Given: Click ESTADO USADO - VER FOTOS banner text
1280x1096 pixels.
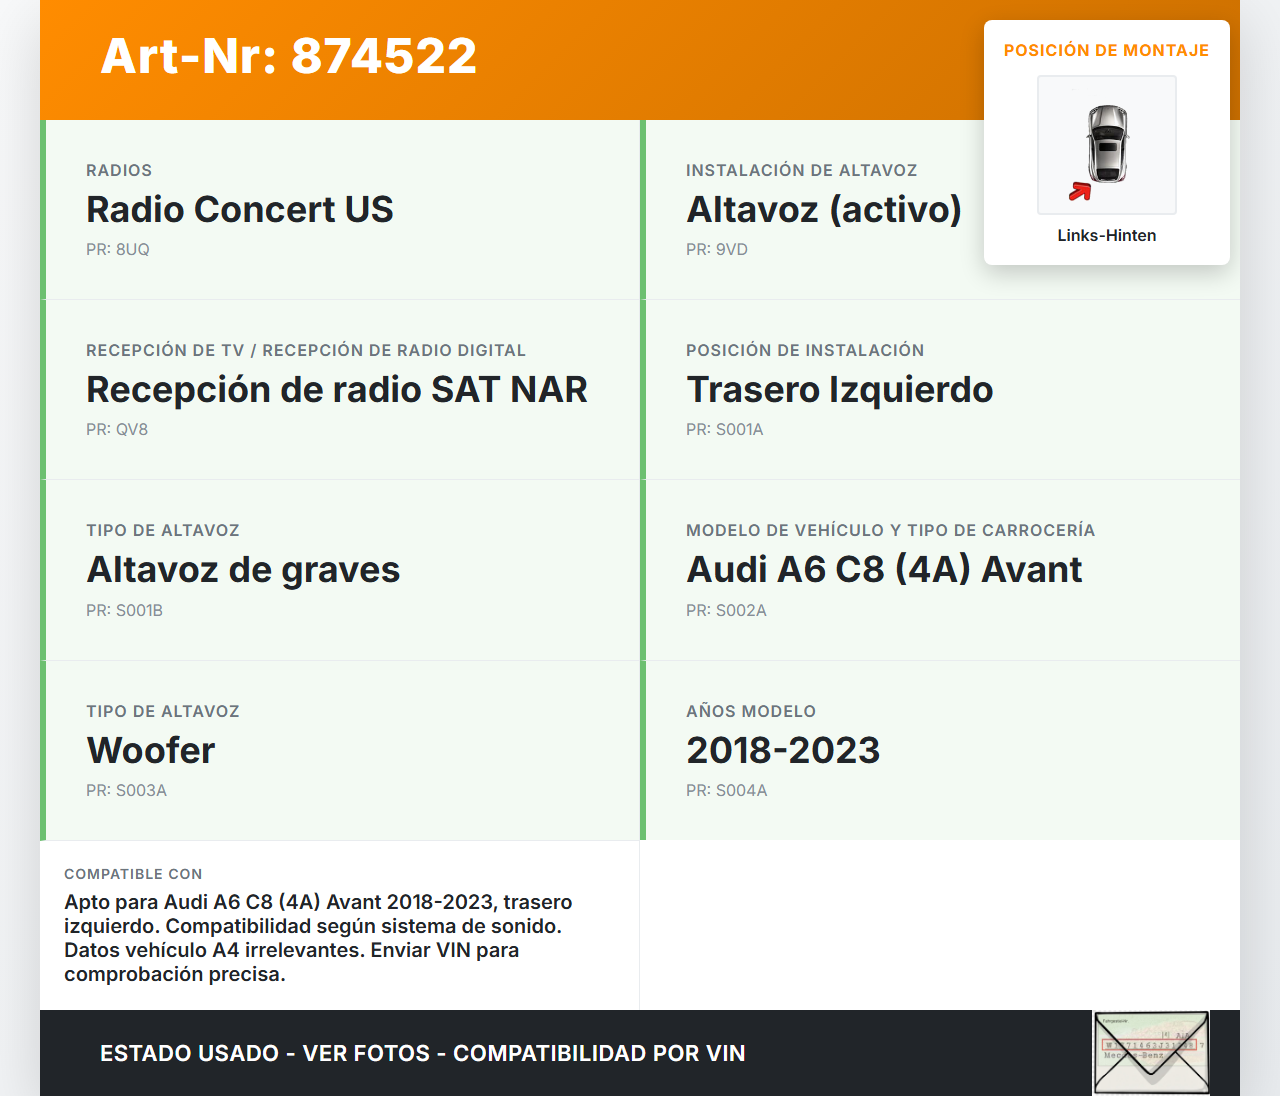Looking at the screenshot, I should [423, 1054].
